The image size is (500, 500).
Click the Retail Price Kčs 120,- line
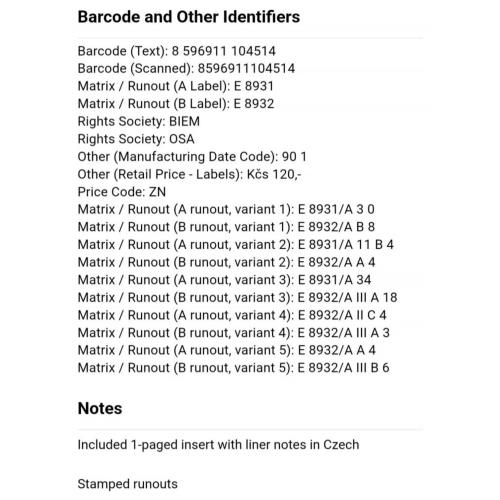click(189, 174)
